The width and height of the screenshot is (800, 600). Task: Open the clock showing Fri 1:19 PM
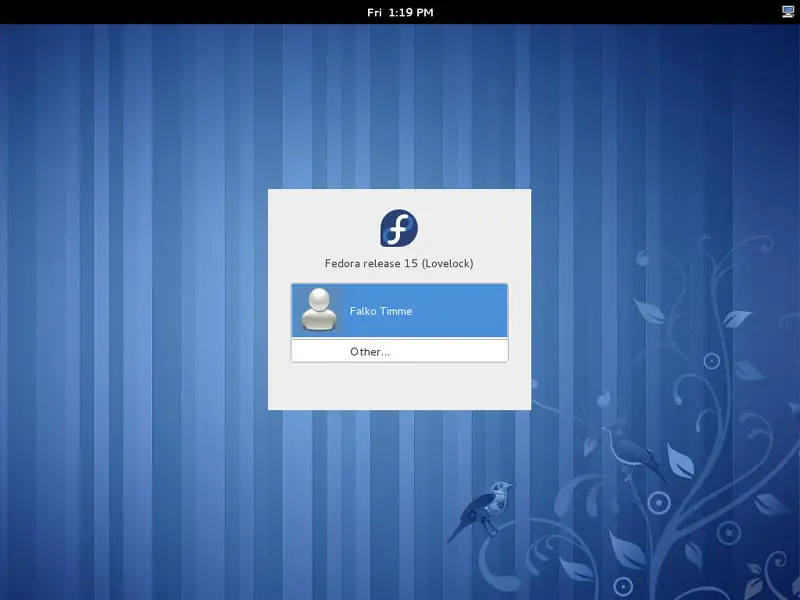[x=400, y=12]
